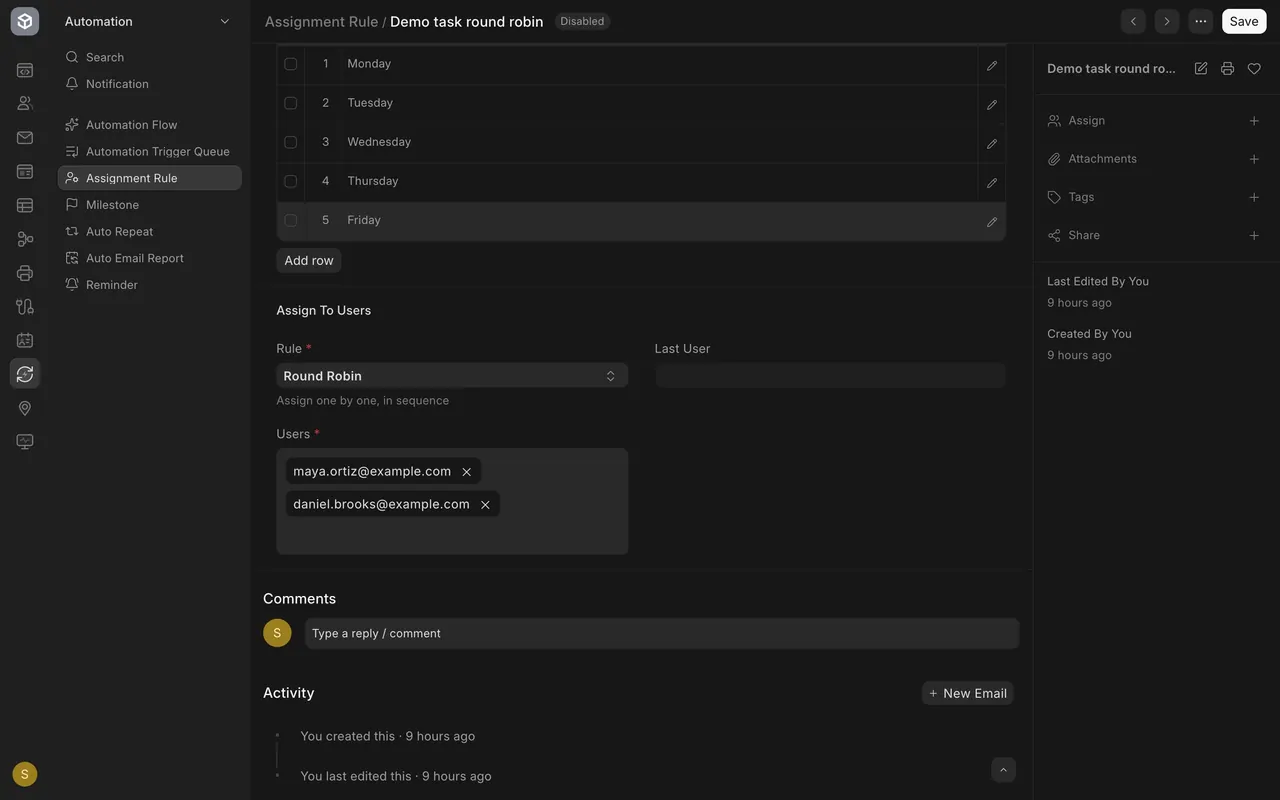
Task: Compose a New Email in Activity
Action: point(967,693)
